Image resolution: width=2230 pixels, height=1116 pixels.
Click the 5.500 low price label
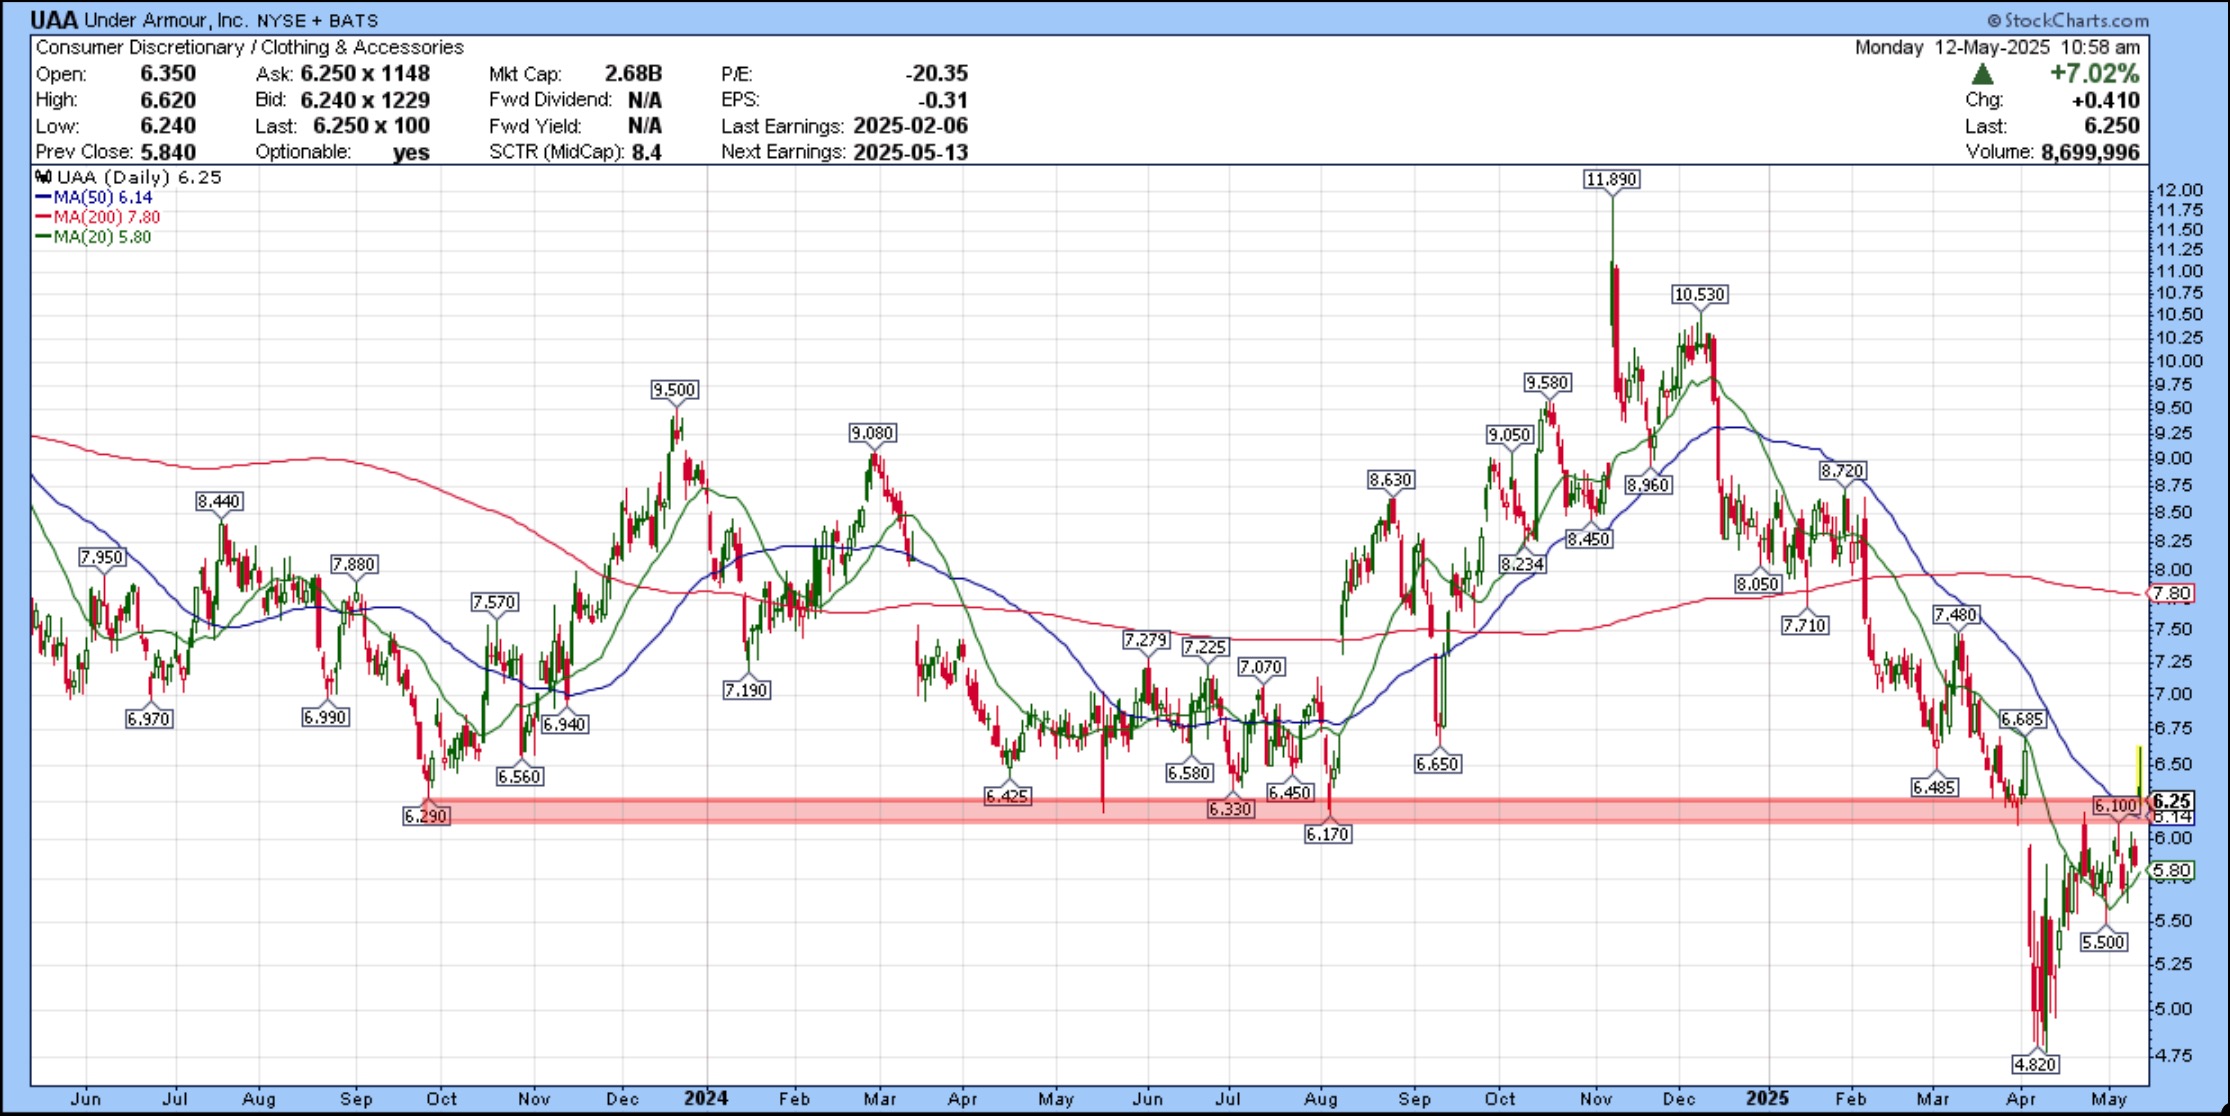pos(2103,942)
